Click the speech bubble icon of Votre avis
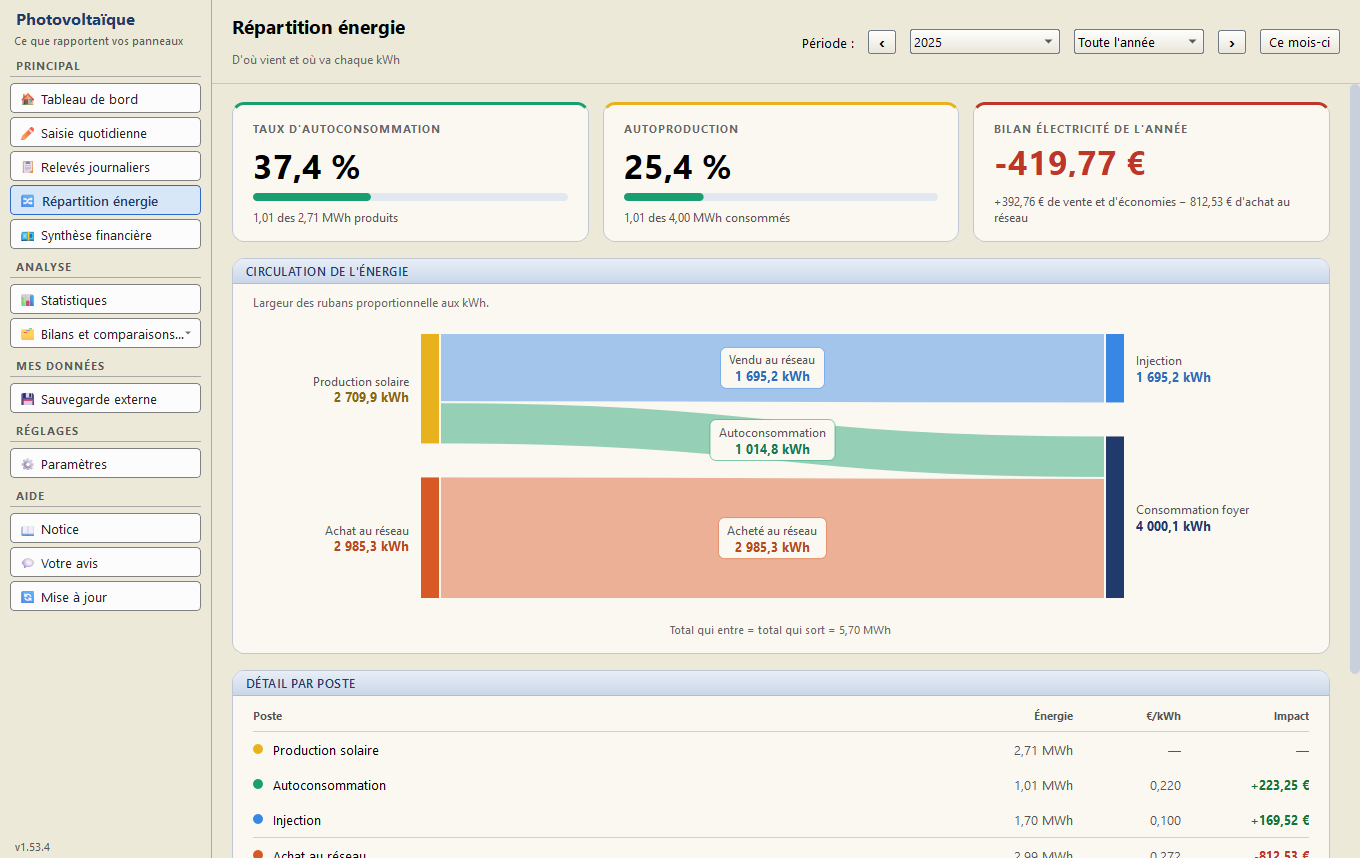This screenshot has width=1360, height=858. (x=28, y=563)
